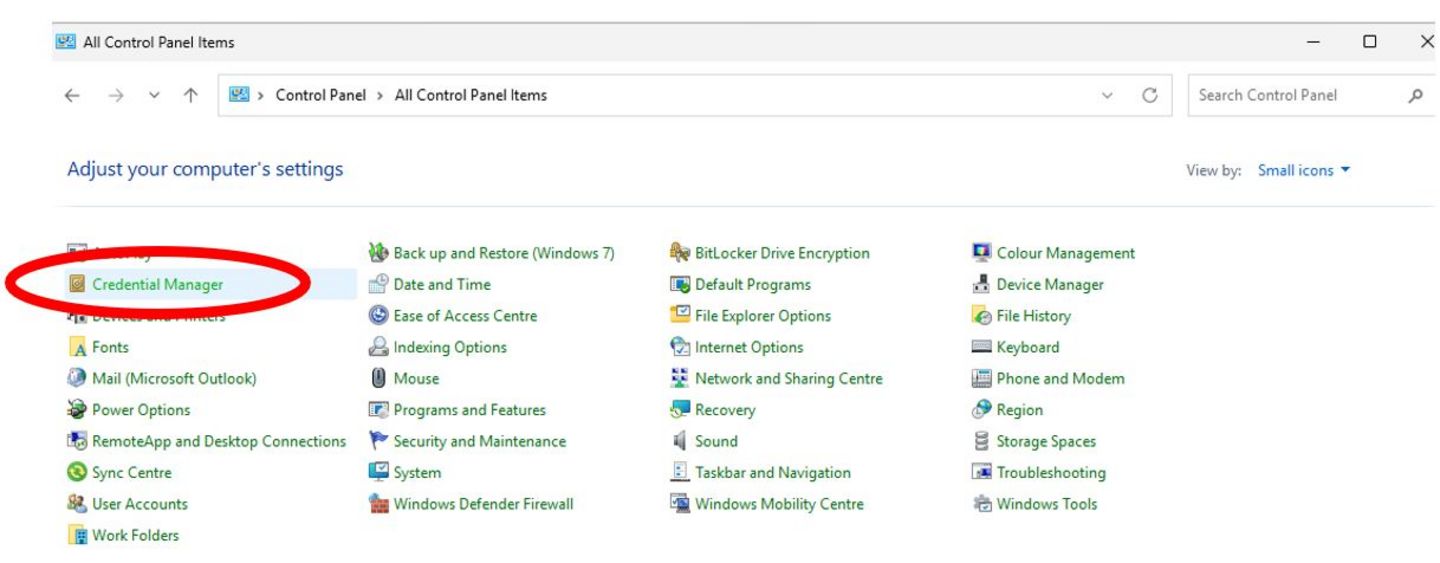The width and height of the screenshot is (1440, 563).
Task: Click the Device Manager icon
Action: coord(981,285)
